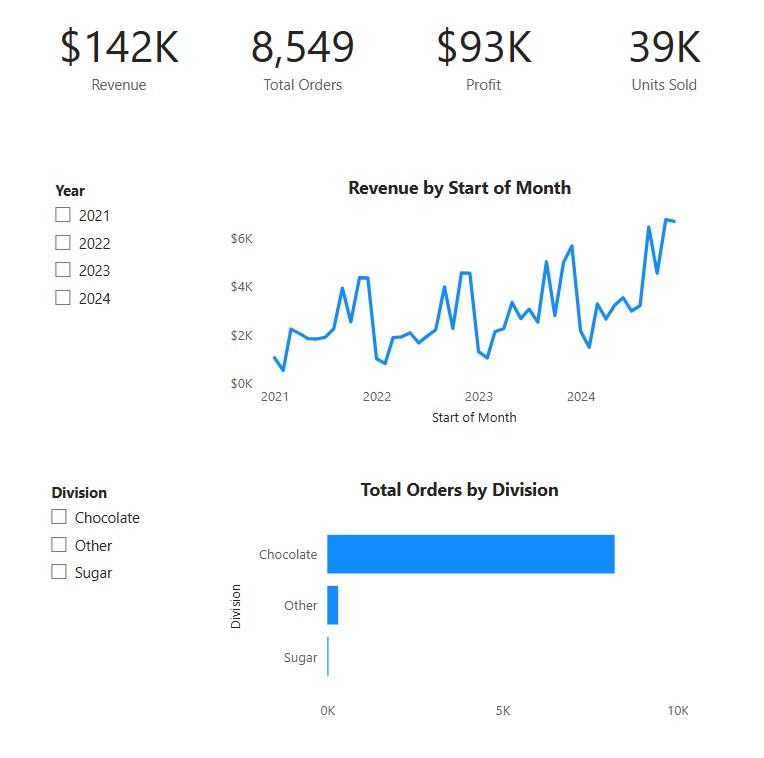764x758 pixels.
Task: Select the 39K Units Sold card
Action: pos(665,59)
